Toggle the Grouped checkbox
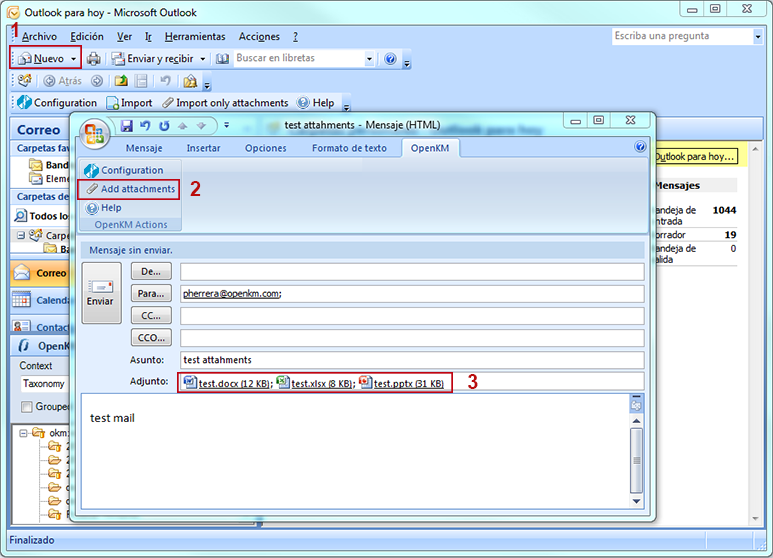 point(27,407)
